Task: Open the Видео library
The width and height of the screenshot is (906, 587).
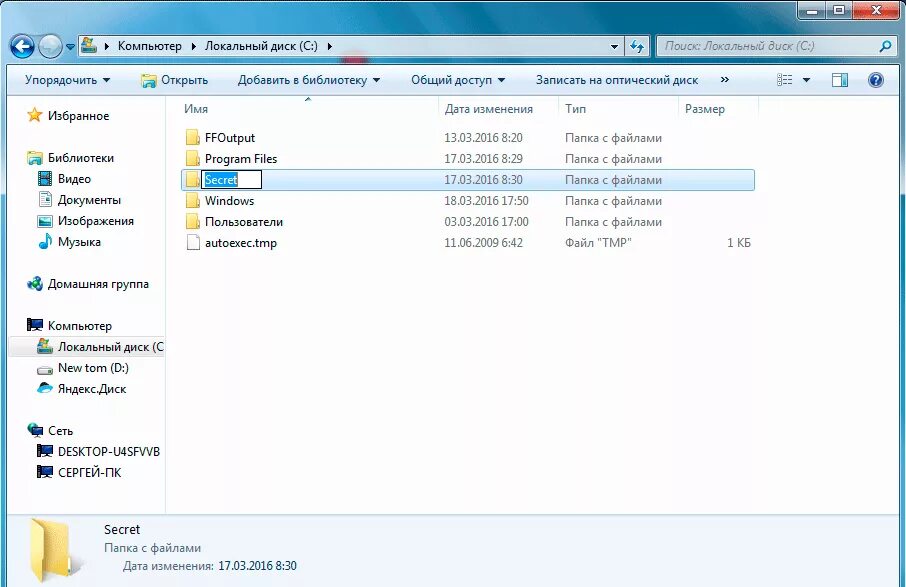Action: (x=74, y=179)
